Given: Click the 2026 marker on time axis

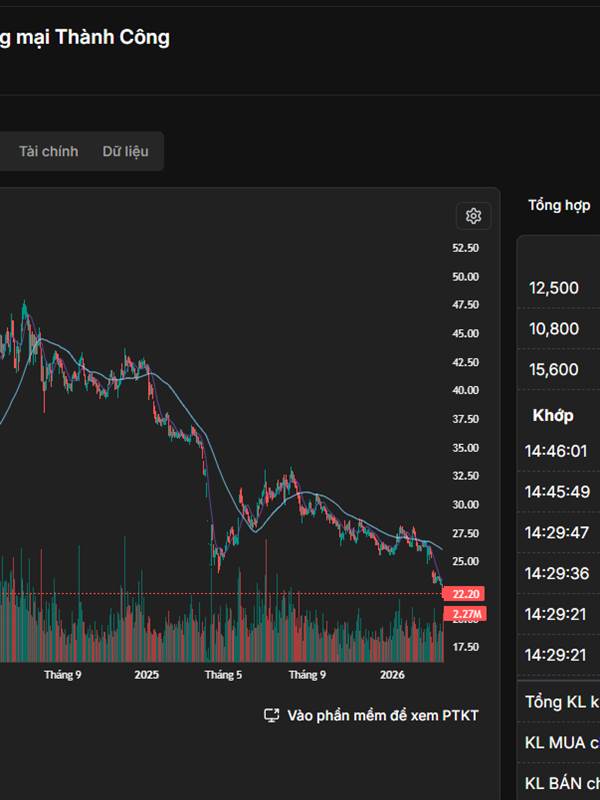Looking at the screenshot, I should [x=392, y=675].
